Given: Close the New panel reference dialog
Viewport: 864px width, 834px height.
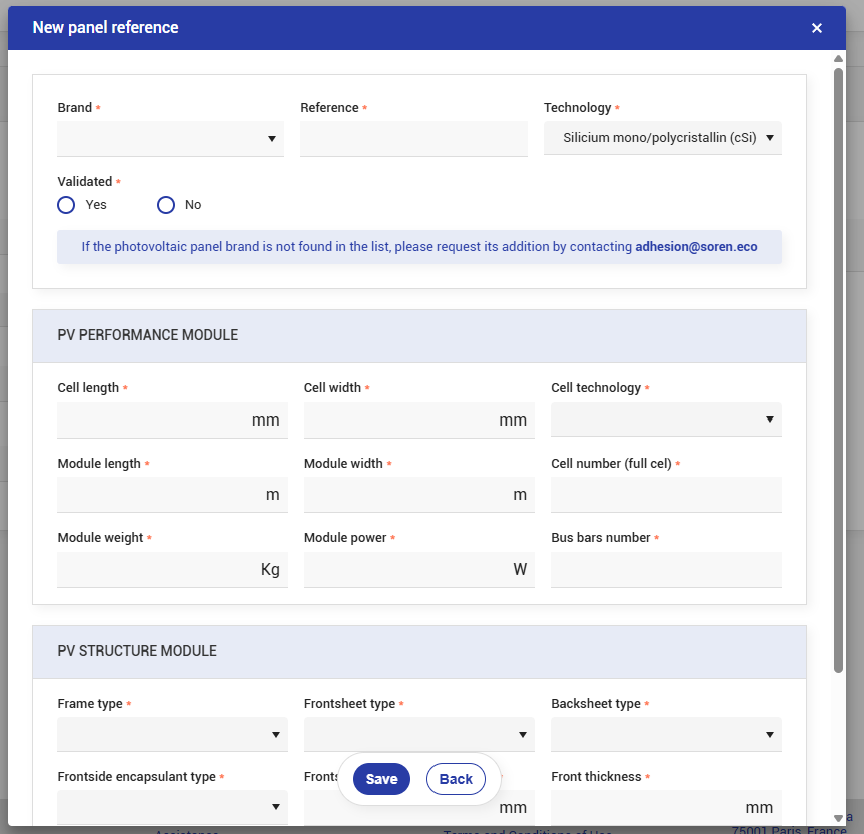Looking at the screenshot, I should [817, 28].
